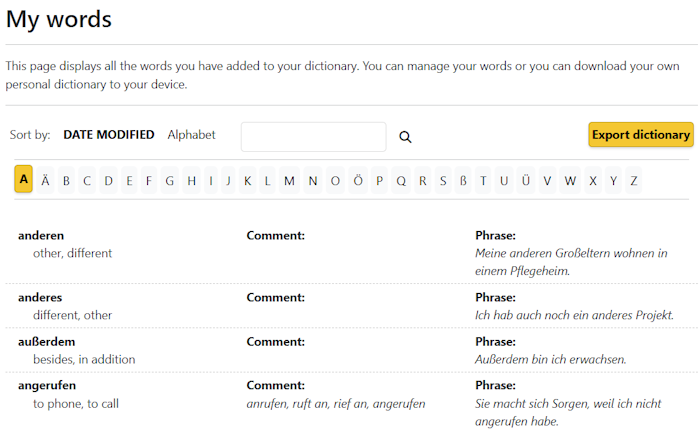Show words starting with G
This screenshot has width=700, height=431.
point(170,181)
